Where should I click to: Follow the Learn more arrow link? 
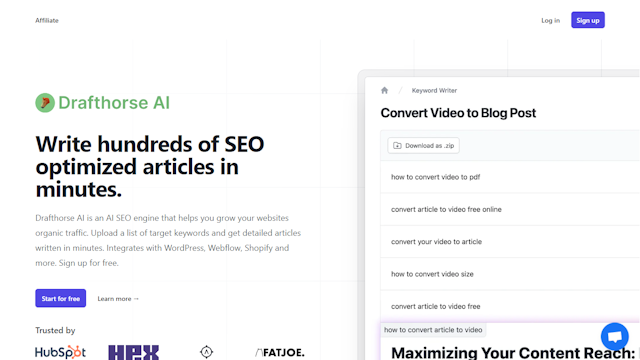pos(118,299)
